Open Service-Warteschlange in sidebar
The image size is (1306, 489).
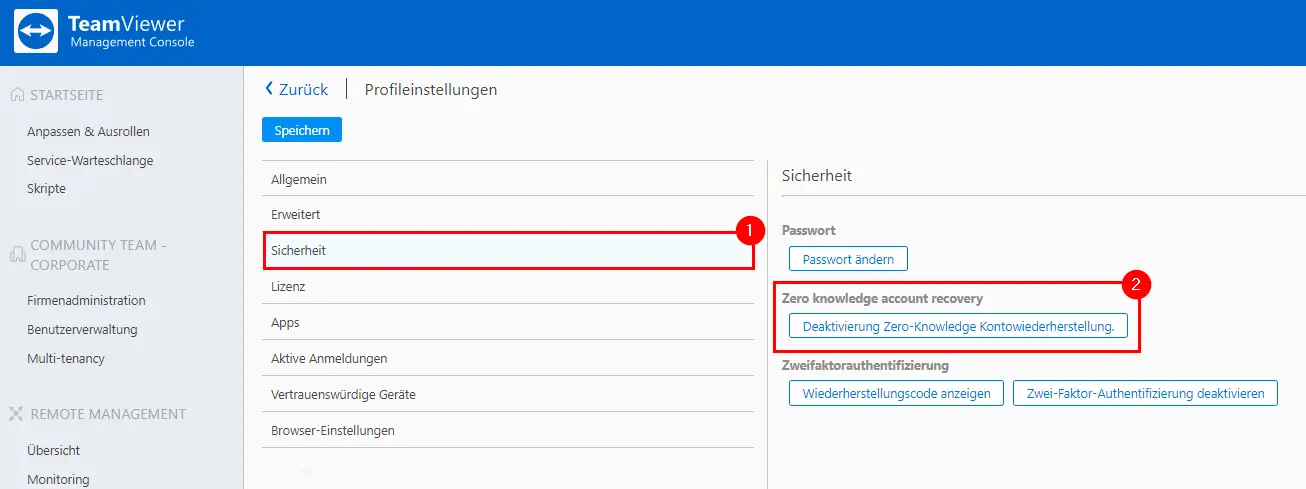pos(90,160)
